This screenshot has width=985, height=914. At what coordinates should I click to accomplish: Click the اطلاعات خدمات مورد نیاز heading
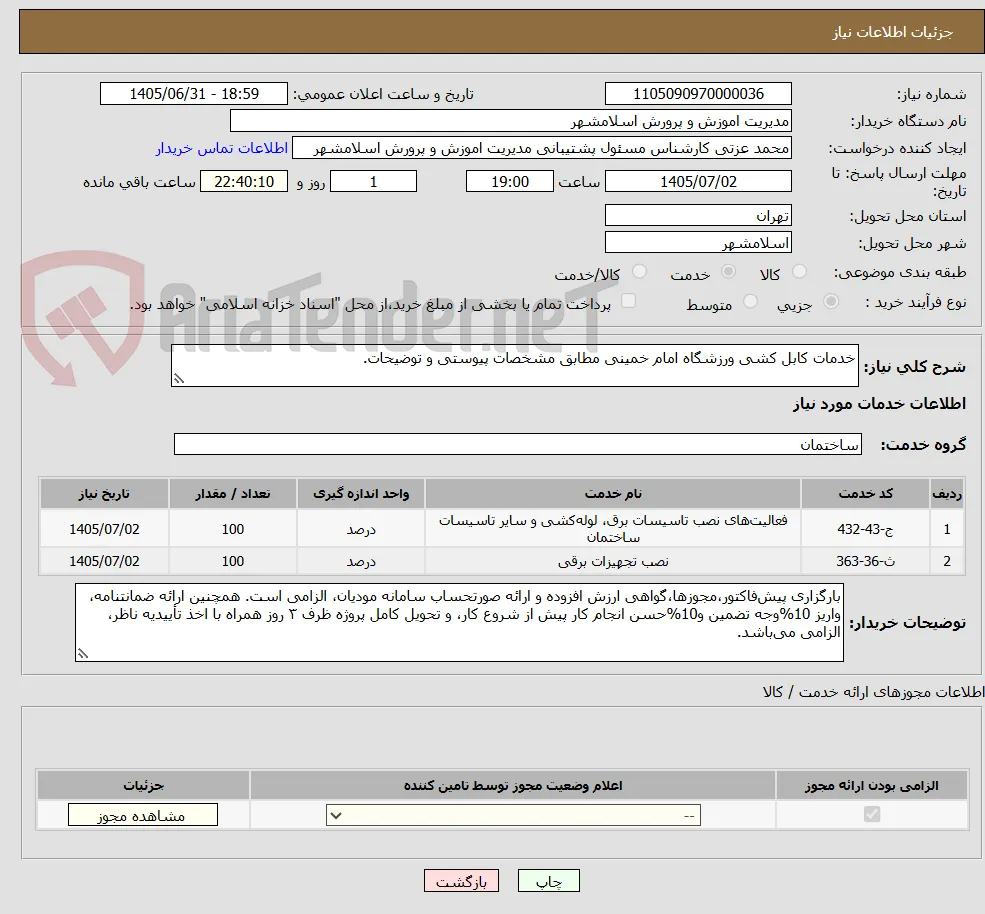click(x=879, y=403)
